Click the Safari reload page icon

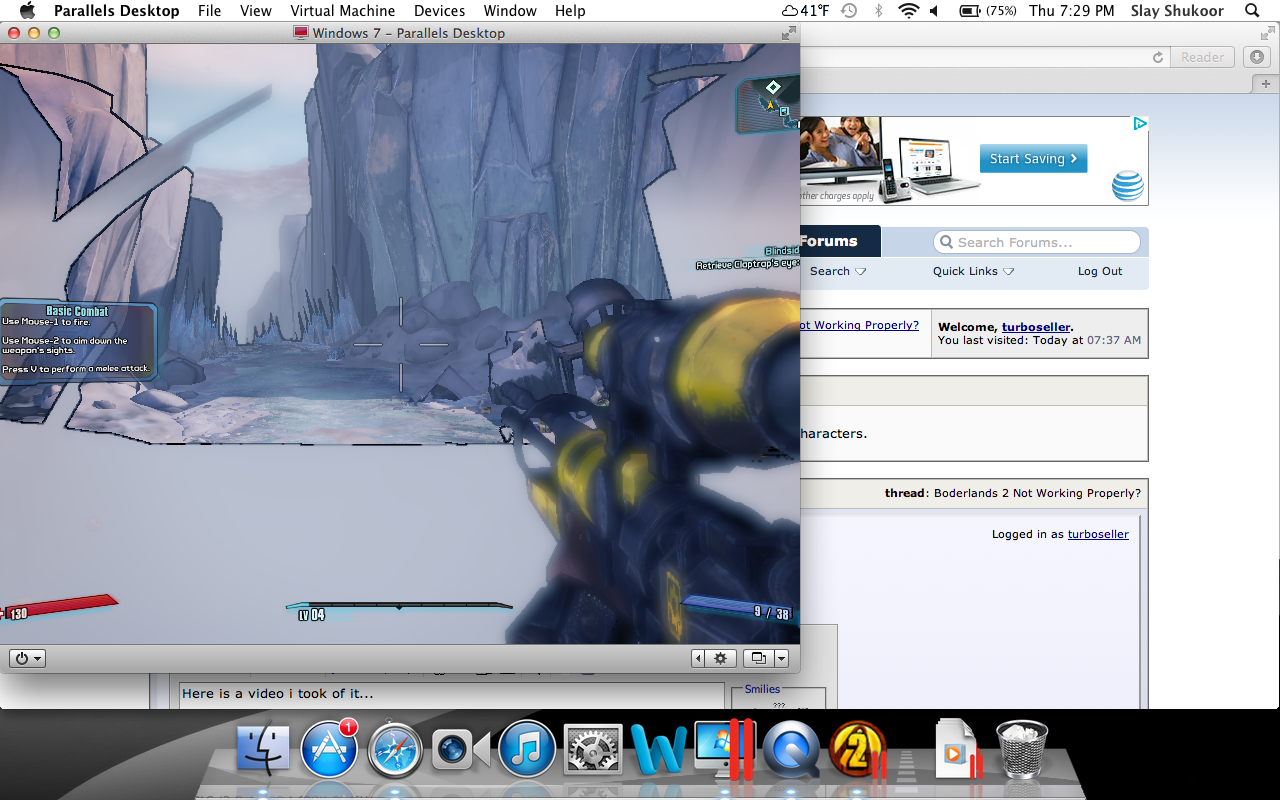1158,57
